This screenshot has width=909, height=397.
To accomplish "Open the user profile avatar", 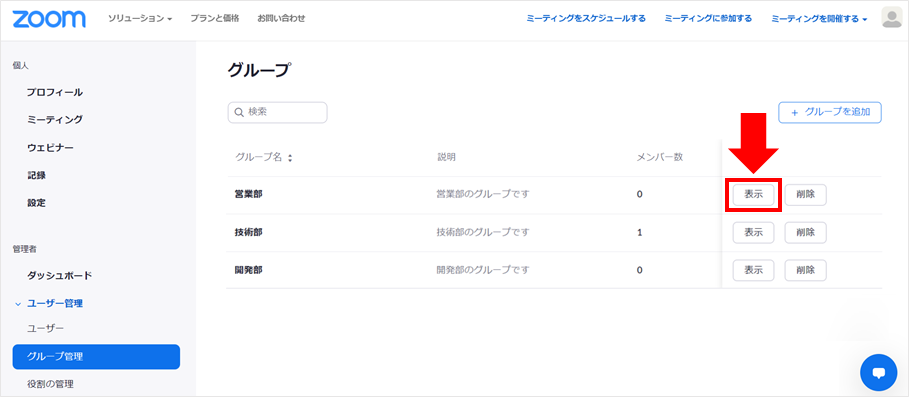I will (891, 18).
